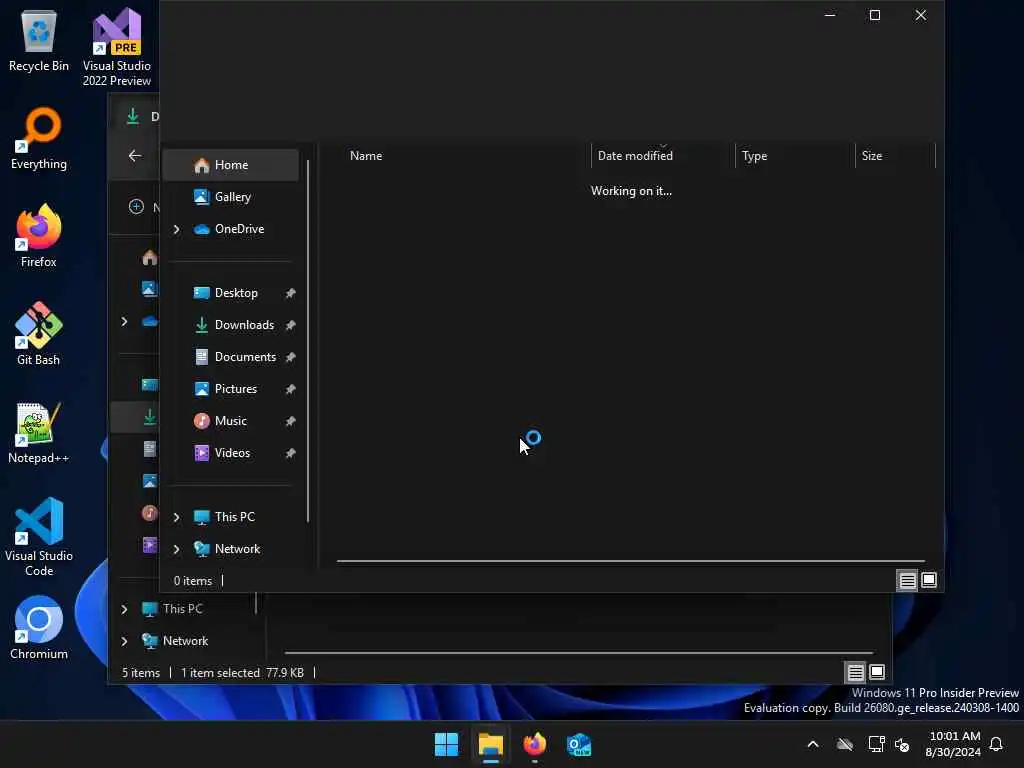This screenshot has width=1024, height=768.
Task: Click background window horizontal scrollbar
Action: click(579, 652)
